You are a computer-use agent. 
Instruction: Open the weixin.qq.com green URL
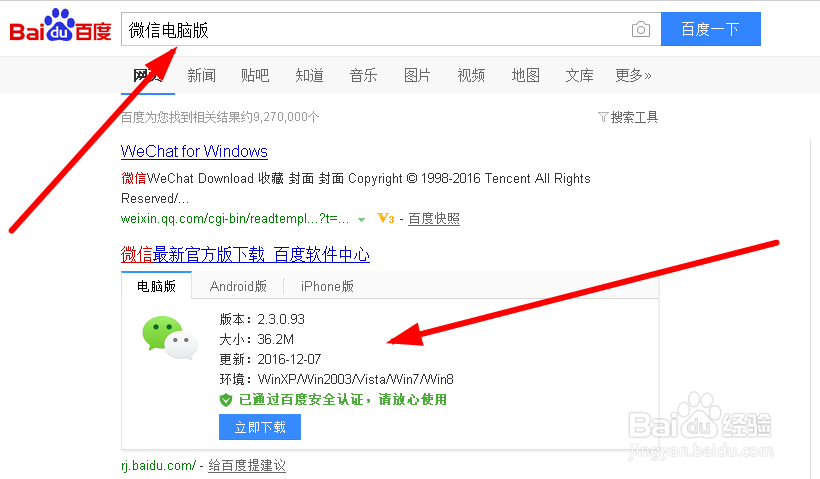(x=235, y=219)
